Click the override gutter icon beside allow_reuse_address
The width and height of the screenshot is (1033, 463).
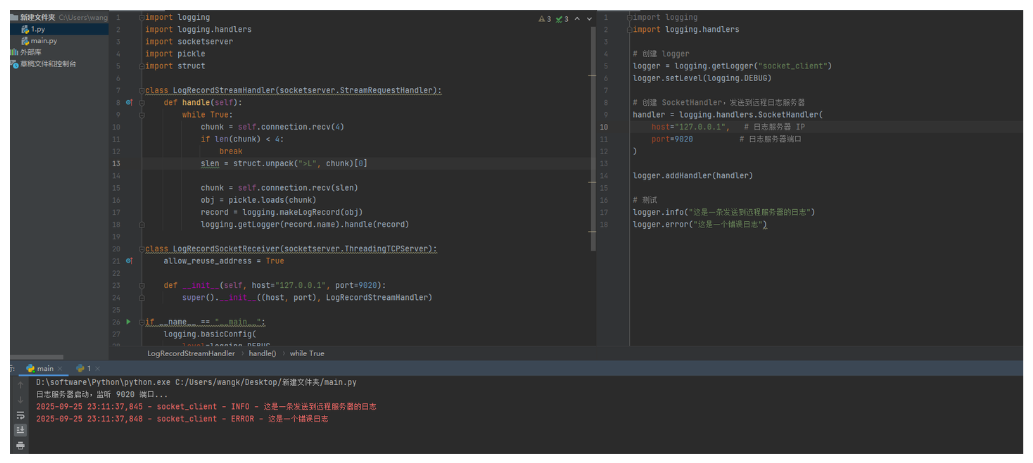[130, 260]
